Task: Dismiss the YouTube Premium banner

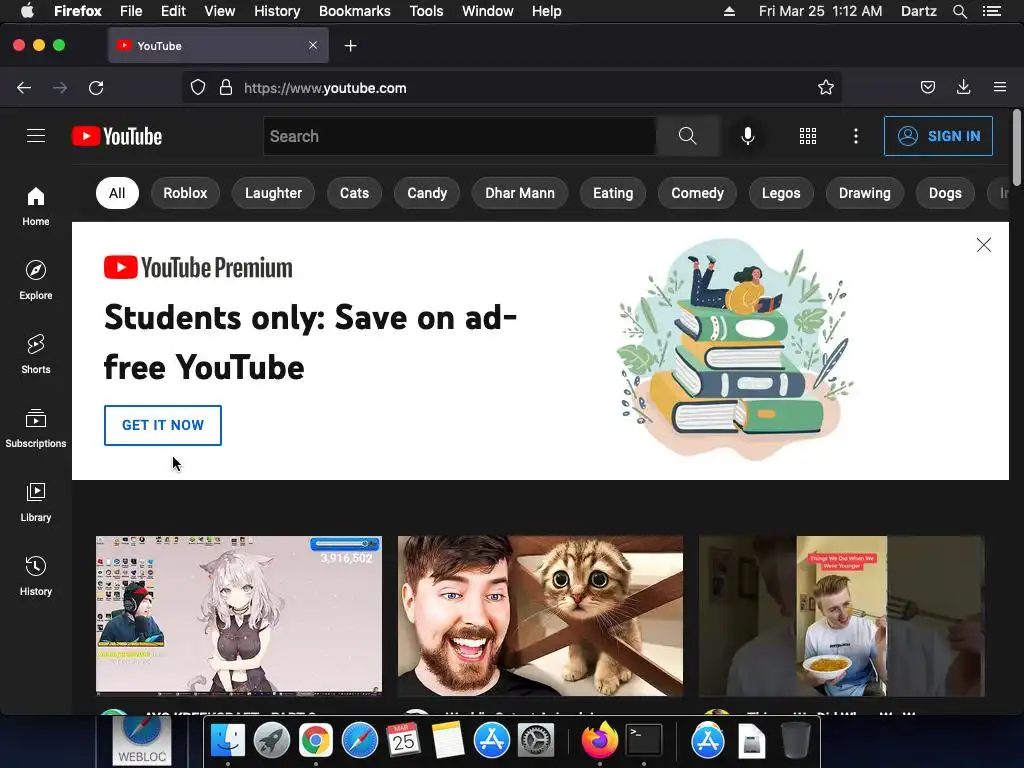Action: click(x=984, y=245)
